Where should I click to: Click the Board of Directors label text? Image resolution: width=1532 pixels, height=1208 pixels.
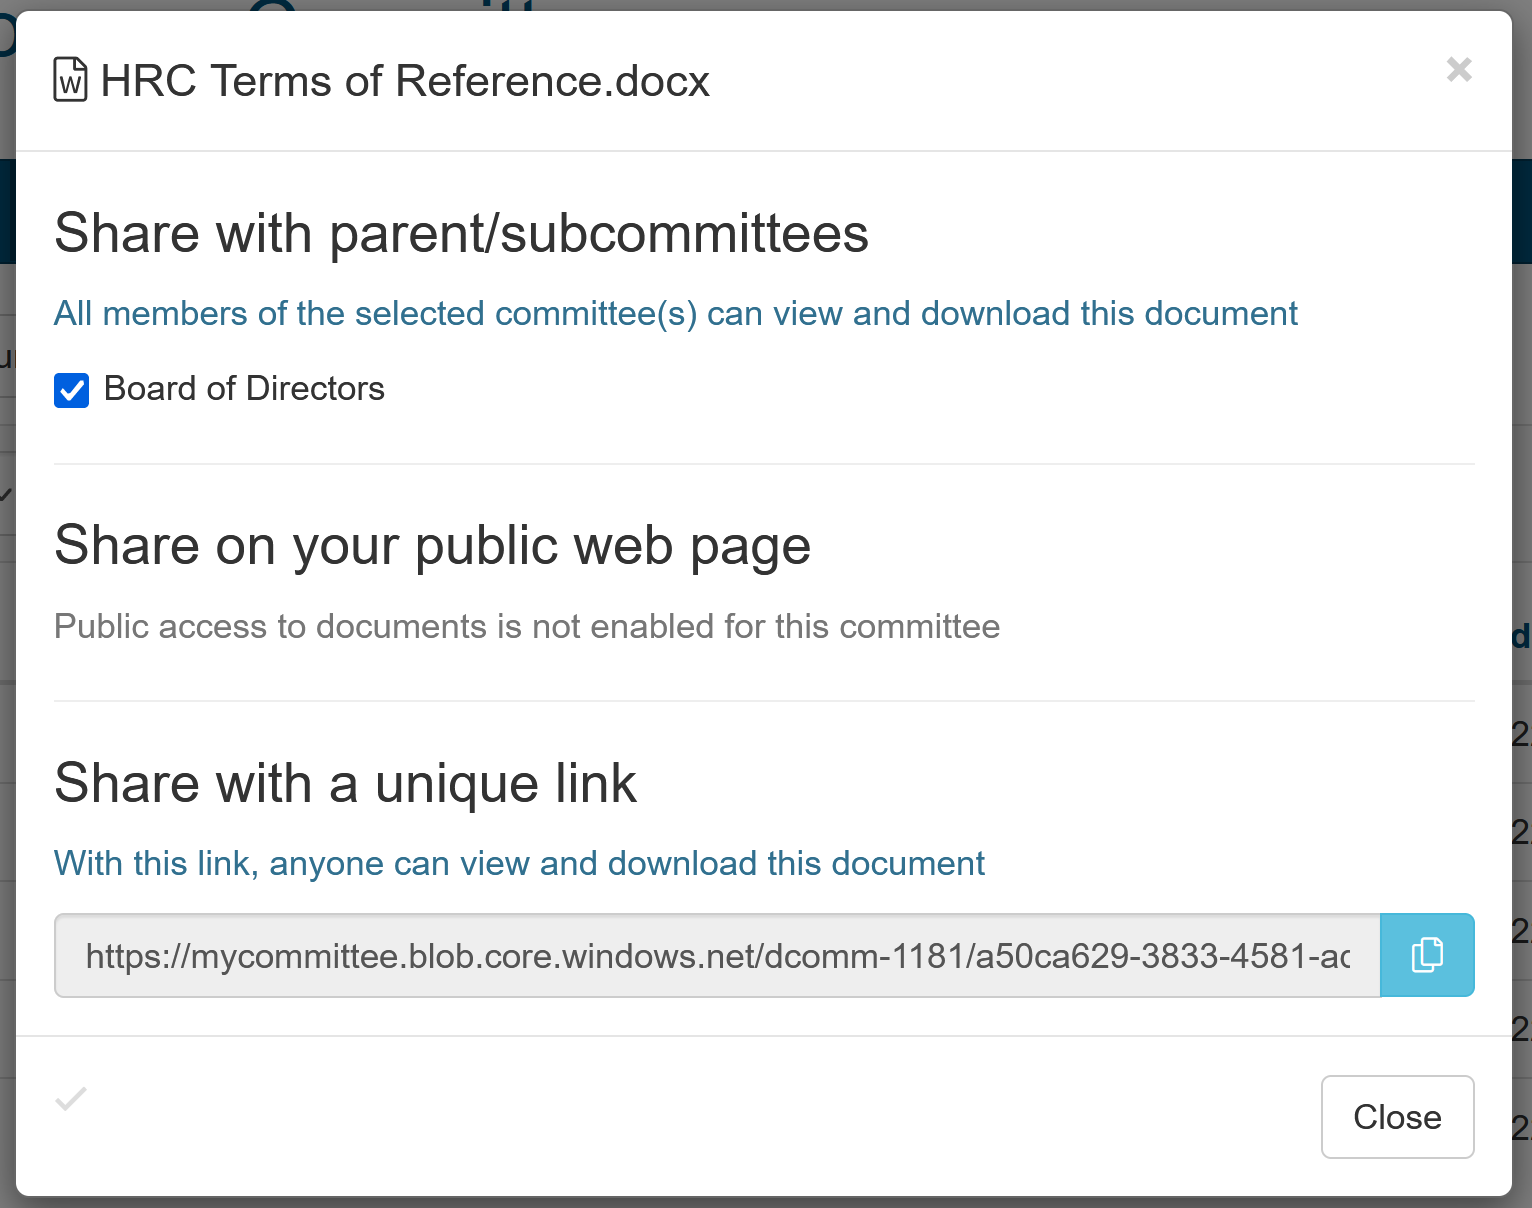(244, 389)
